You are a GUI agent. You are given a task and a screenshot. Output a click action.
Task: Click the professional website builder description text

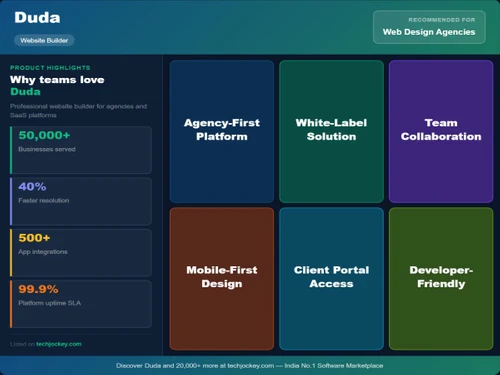pyautogui.click(x=78, y=111)
